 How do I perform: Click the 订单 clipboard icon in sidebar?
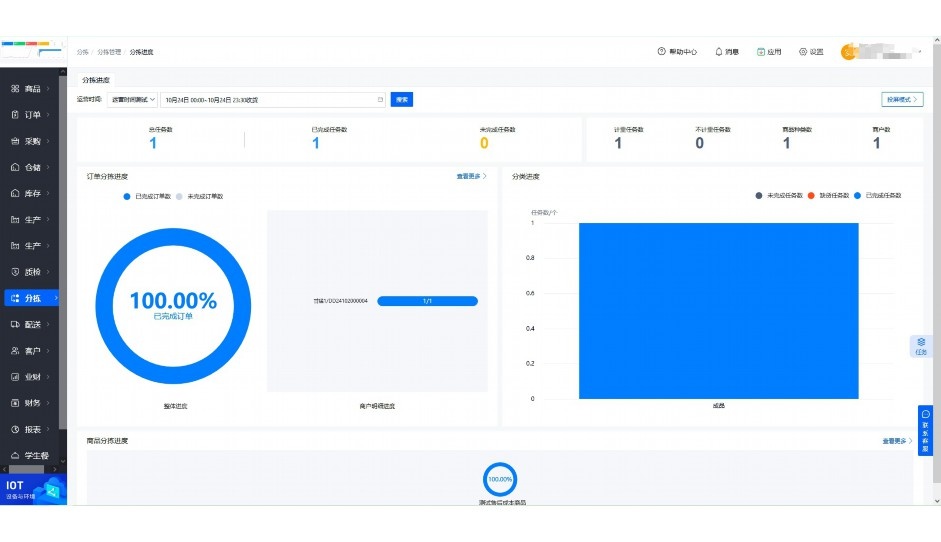pyautogui.click(x=15, y=115)
